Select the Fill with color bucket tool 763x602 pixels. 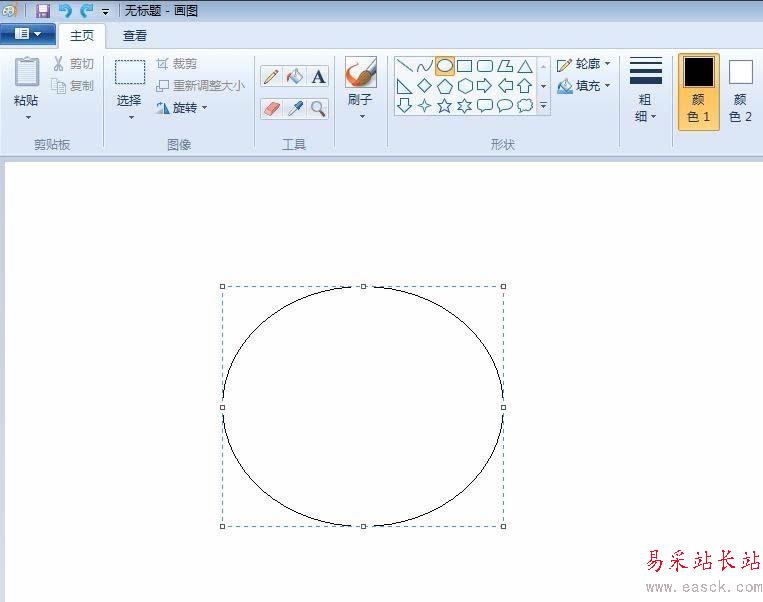tap(295, 76)
